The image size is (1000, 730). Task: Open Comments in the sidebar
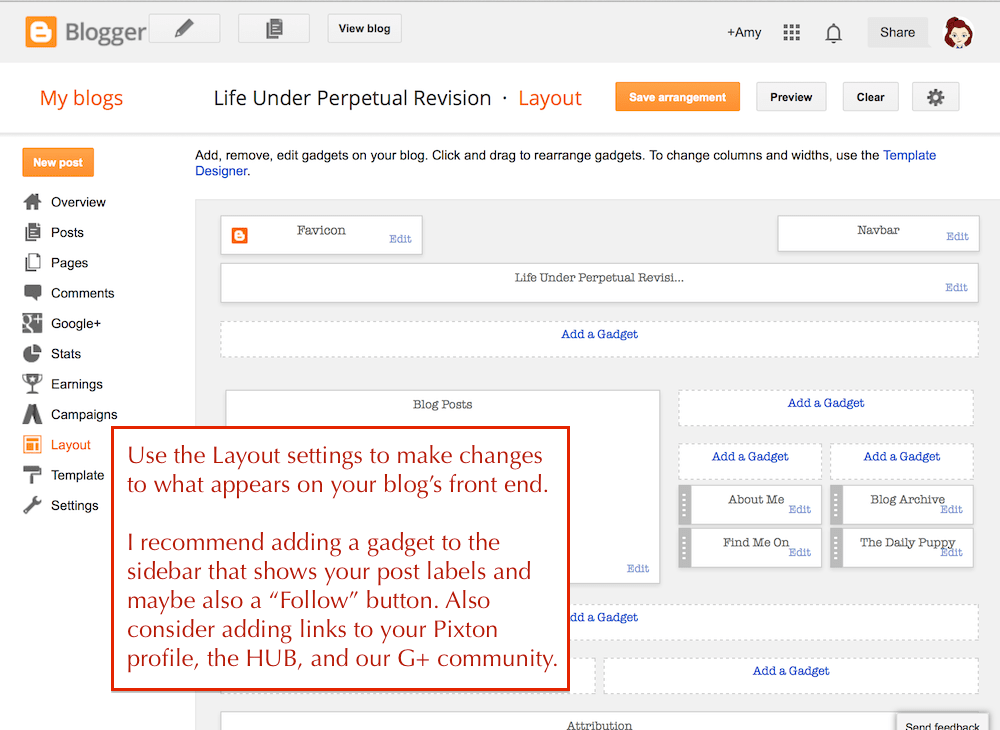(82, 293)
